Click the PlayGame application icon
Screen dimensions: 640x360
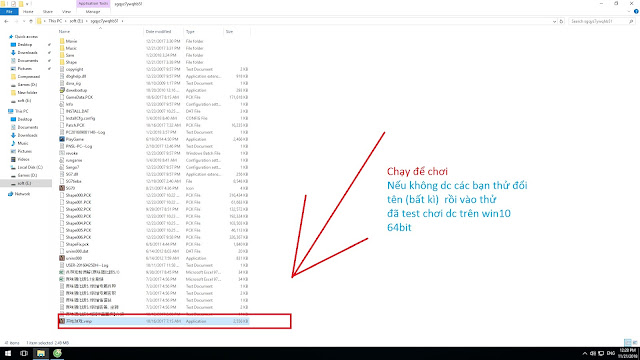coord(62,139)
